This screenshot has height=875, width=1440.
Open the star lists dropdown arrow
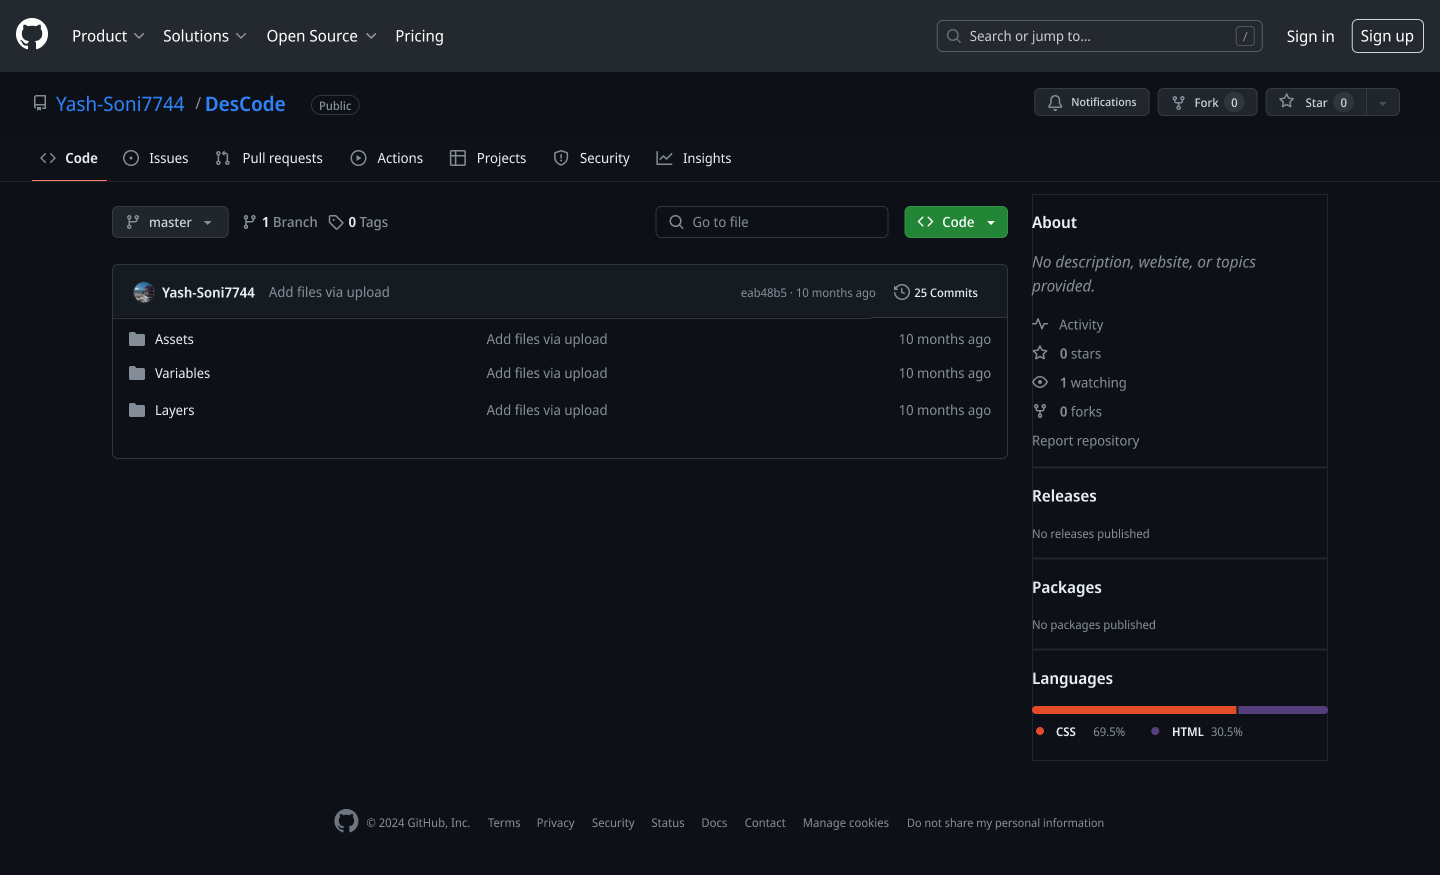click(1383, 102)
